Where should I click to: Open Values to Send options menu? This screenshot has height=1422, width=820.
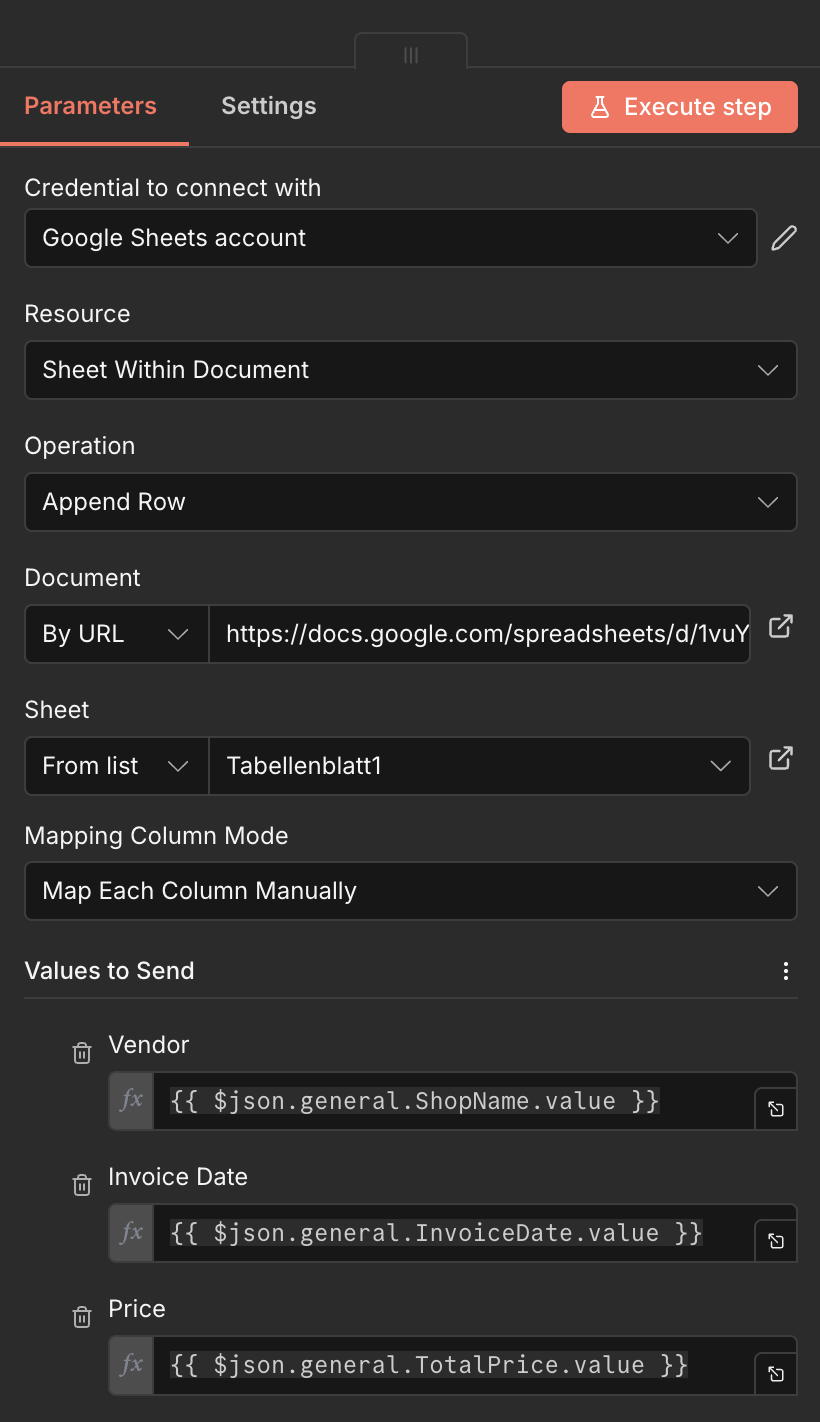(x=786, y=971)
